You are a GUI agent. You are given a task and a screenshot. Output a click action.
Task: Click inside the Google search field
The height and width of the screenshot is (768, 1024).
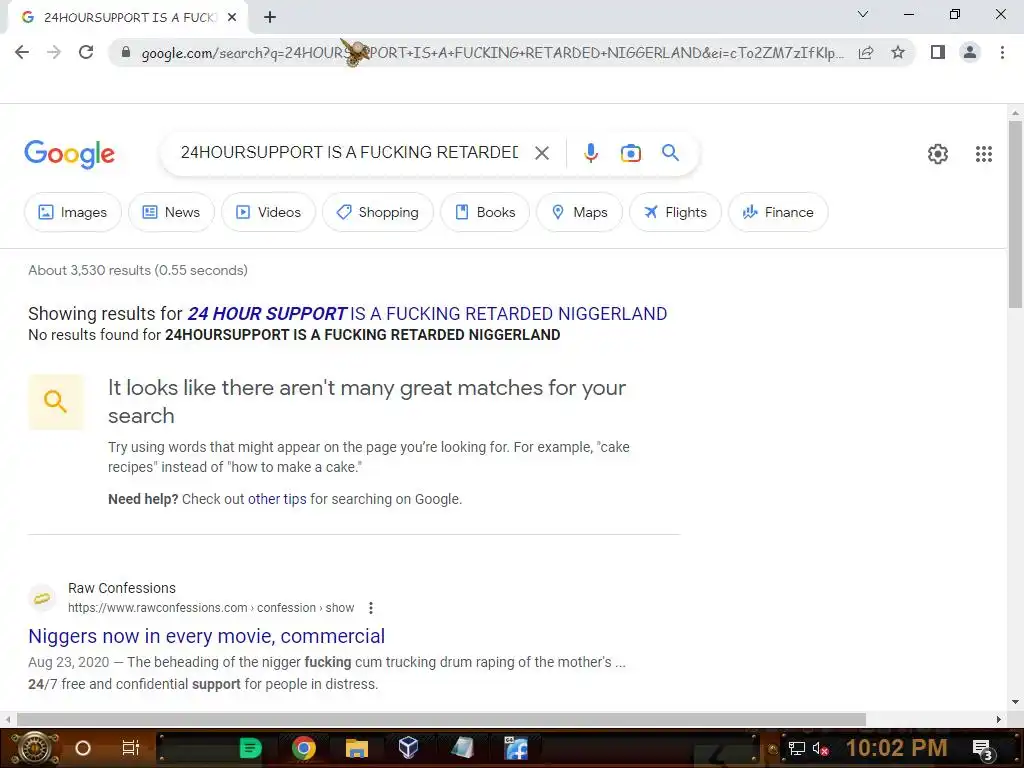pos(349,153)
